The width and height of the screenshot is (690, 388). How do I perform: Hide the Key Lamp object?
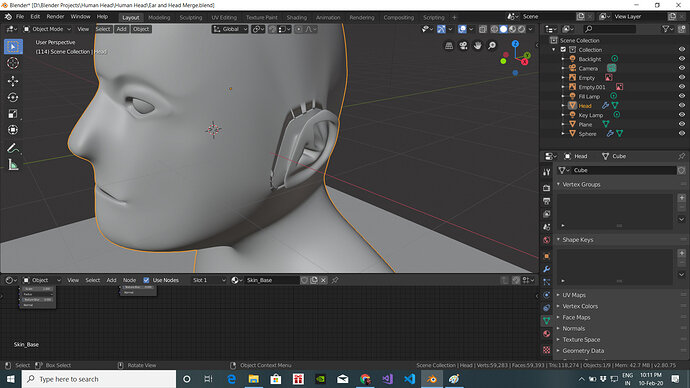coord(682,115)
